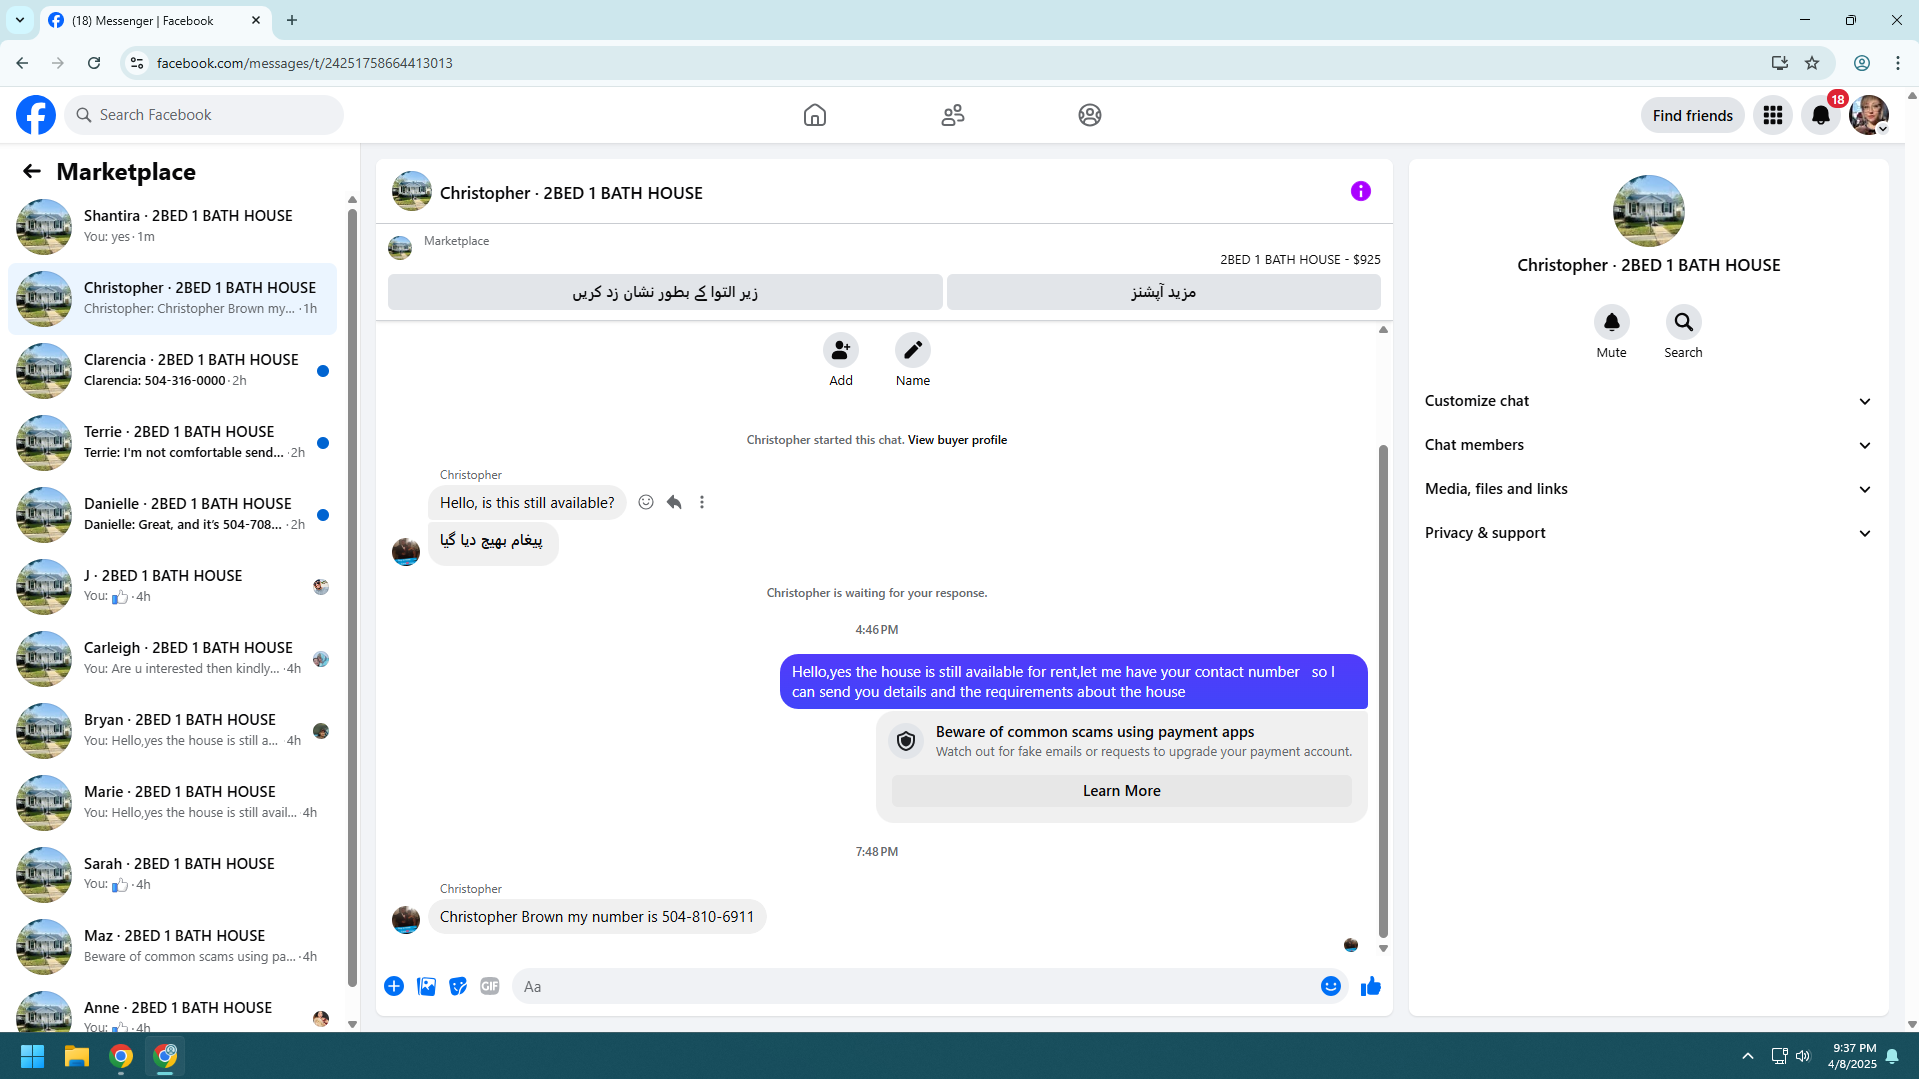
Task: Open the Windows Start menu
Action: point(32,1056)
